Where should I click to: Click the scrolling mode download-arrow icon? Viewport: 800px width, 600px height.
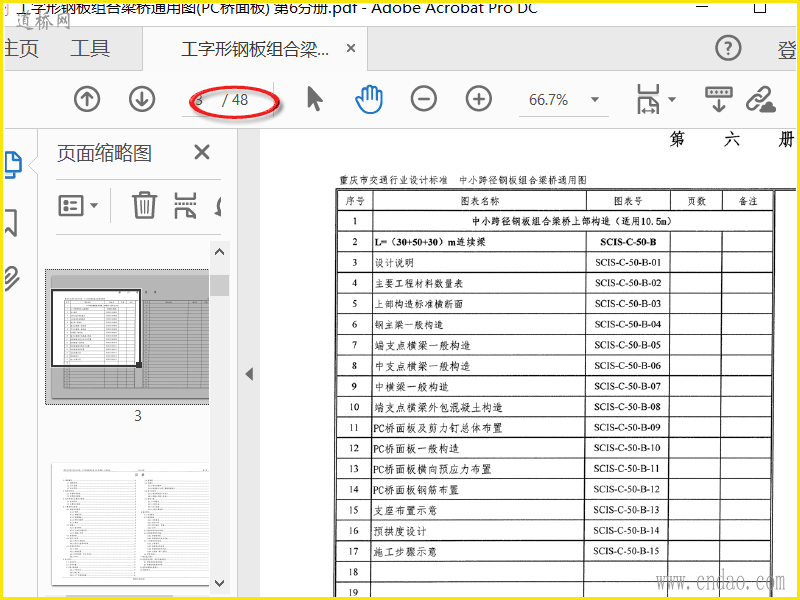(719, 99)
